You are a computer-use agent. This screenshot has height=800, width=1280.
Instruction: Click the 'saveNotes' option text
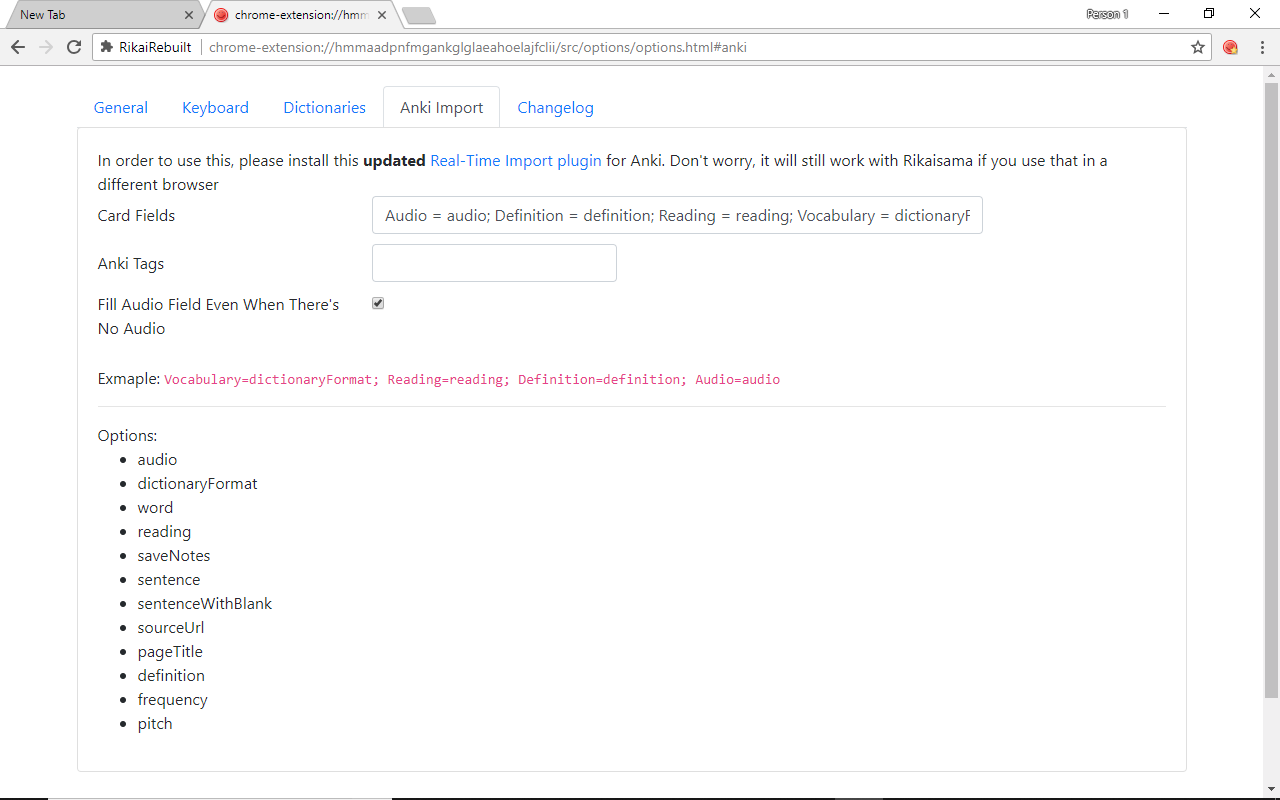[174, 556]
